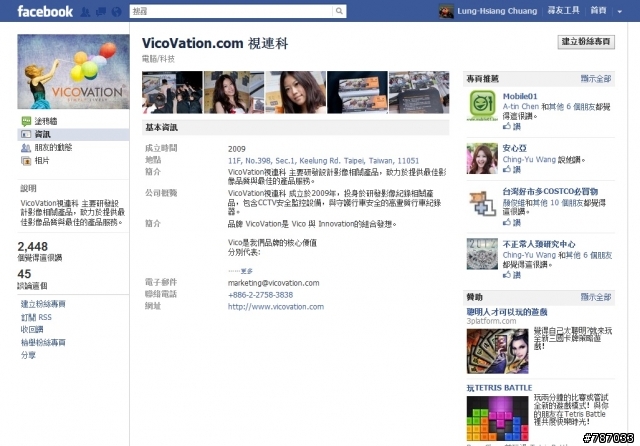This screenshot has height=446, width=640.
Task: Open 台灣好市多COSTCO必買物 page icon
Action: (x=482, y=203)
